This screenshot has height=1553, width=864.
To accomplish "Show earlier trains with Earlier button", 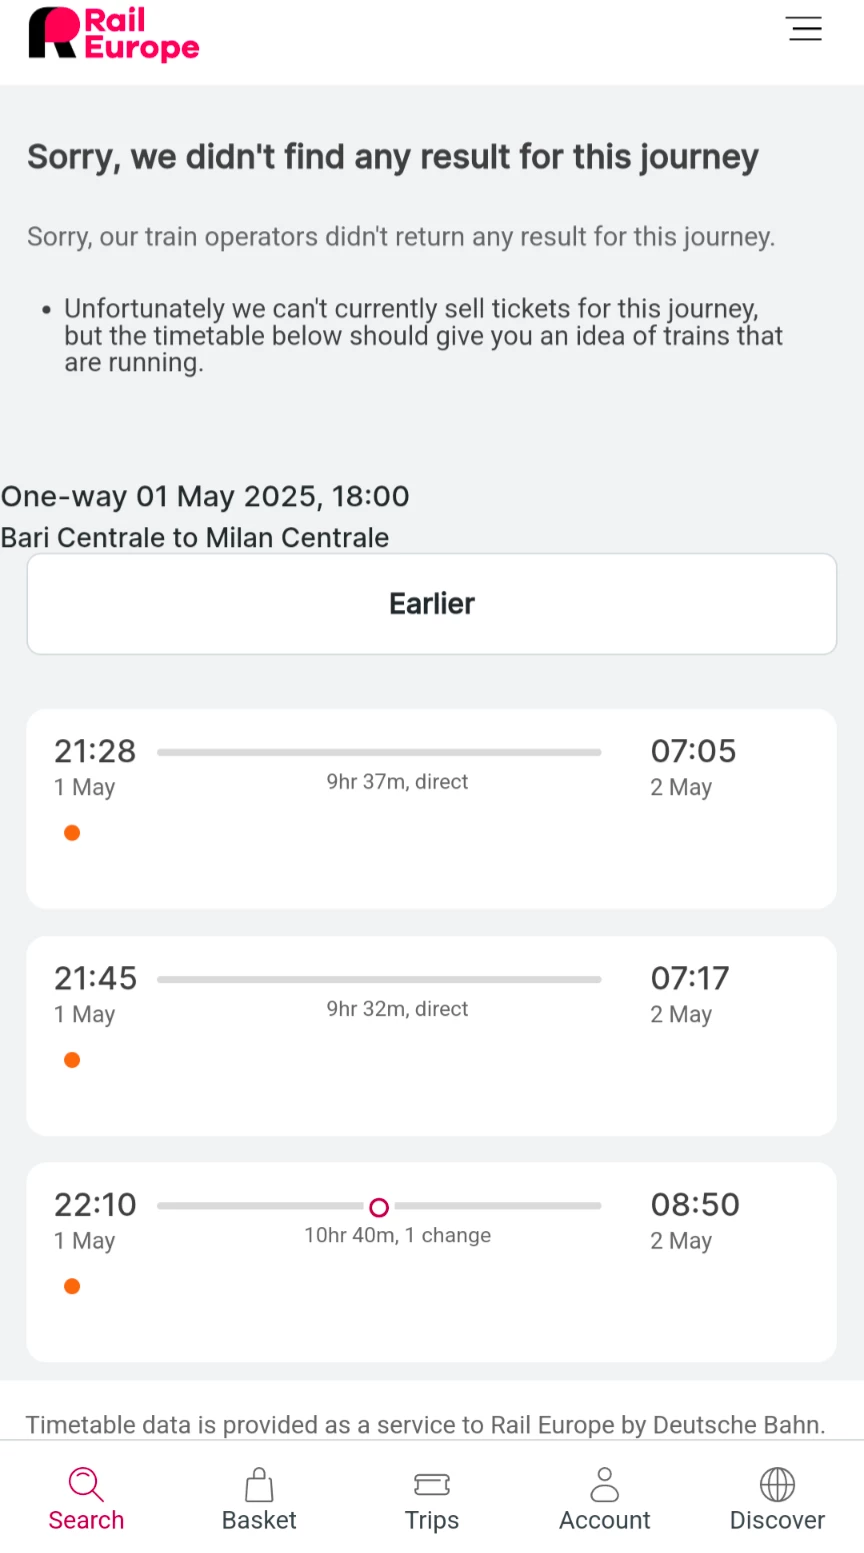I will [x=432, y=604].
